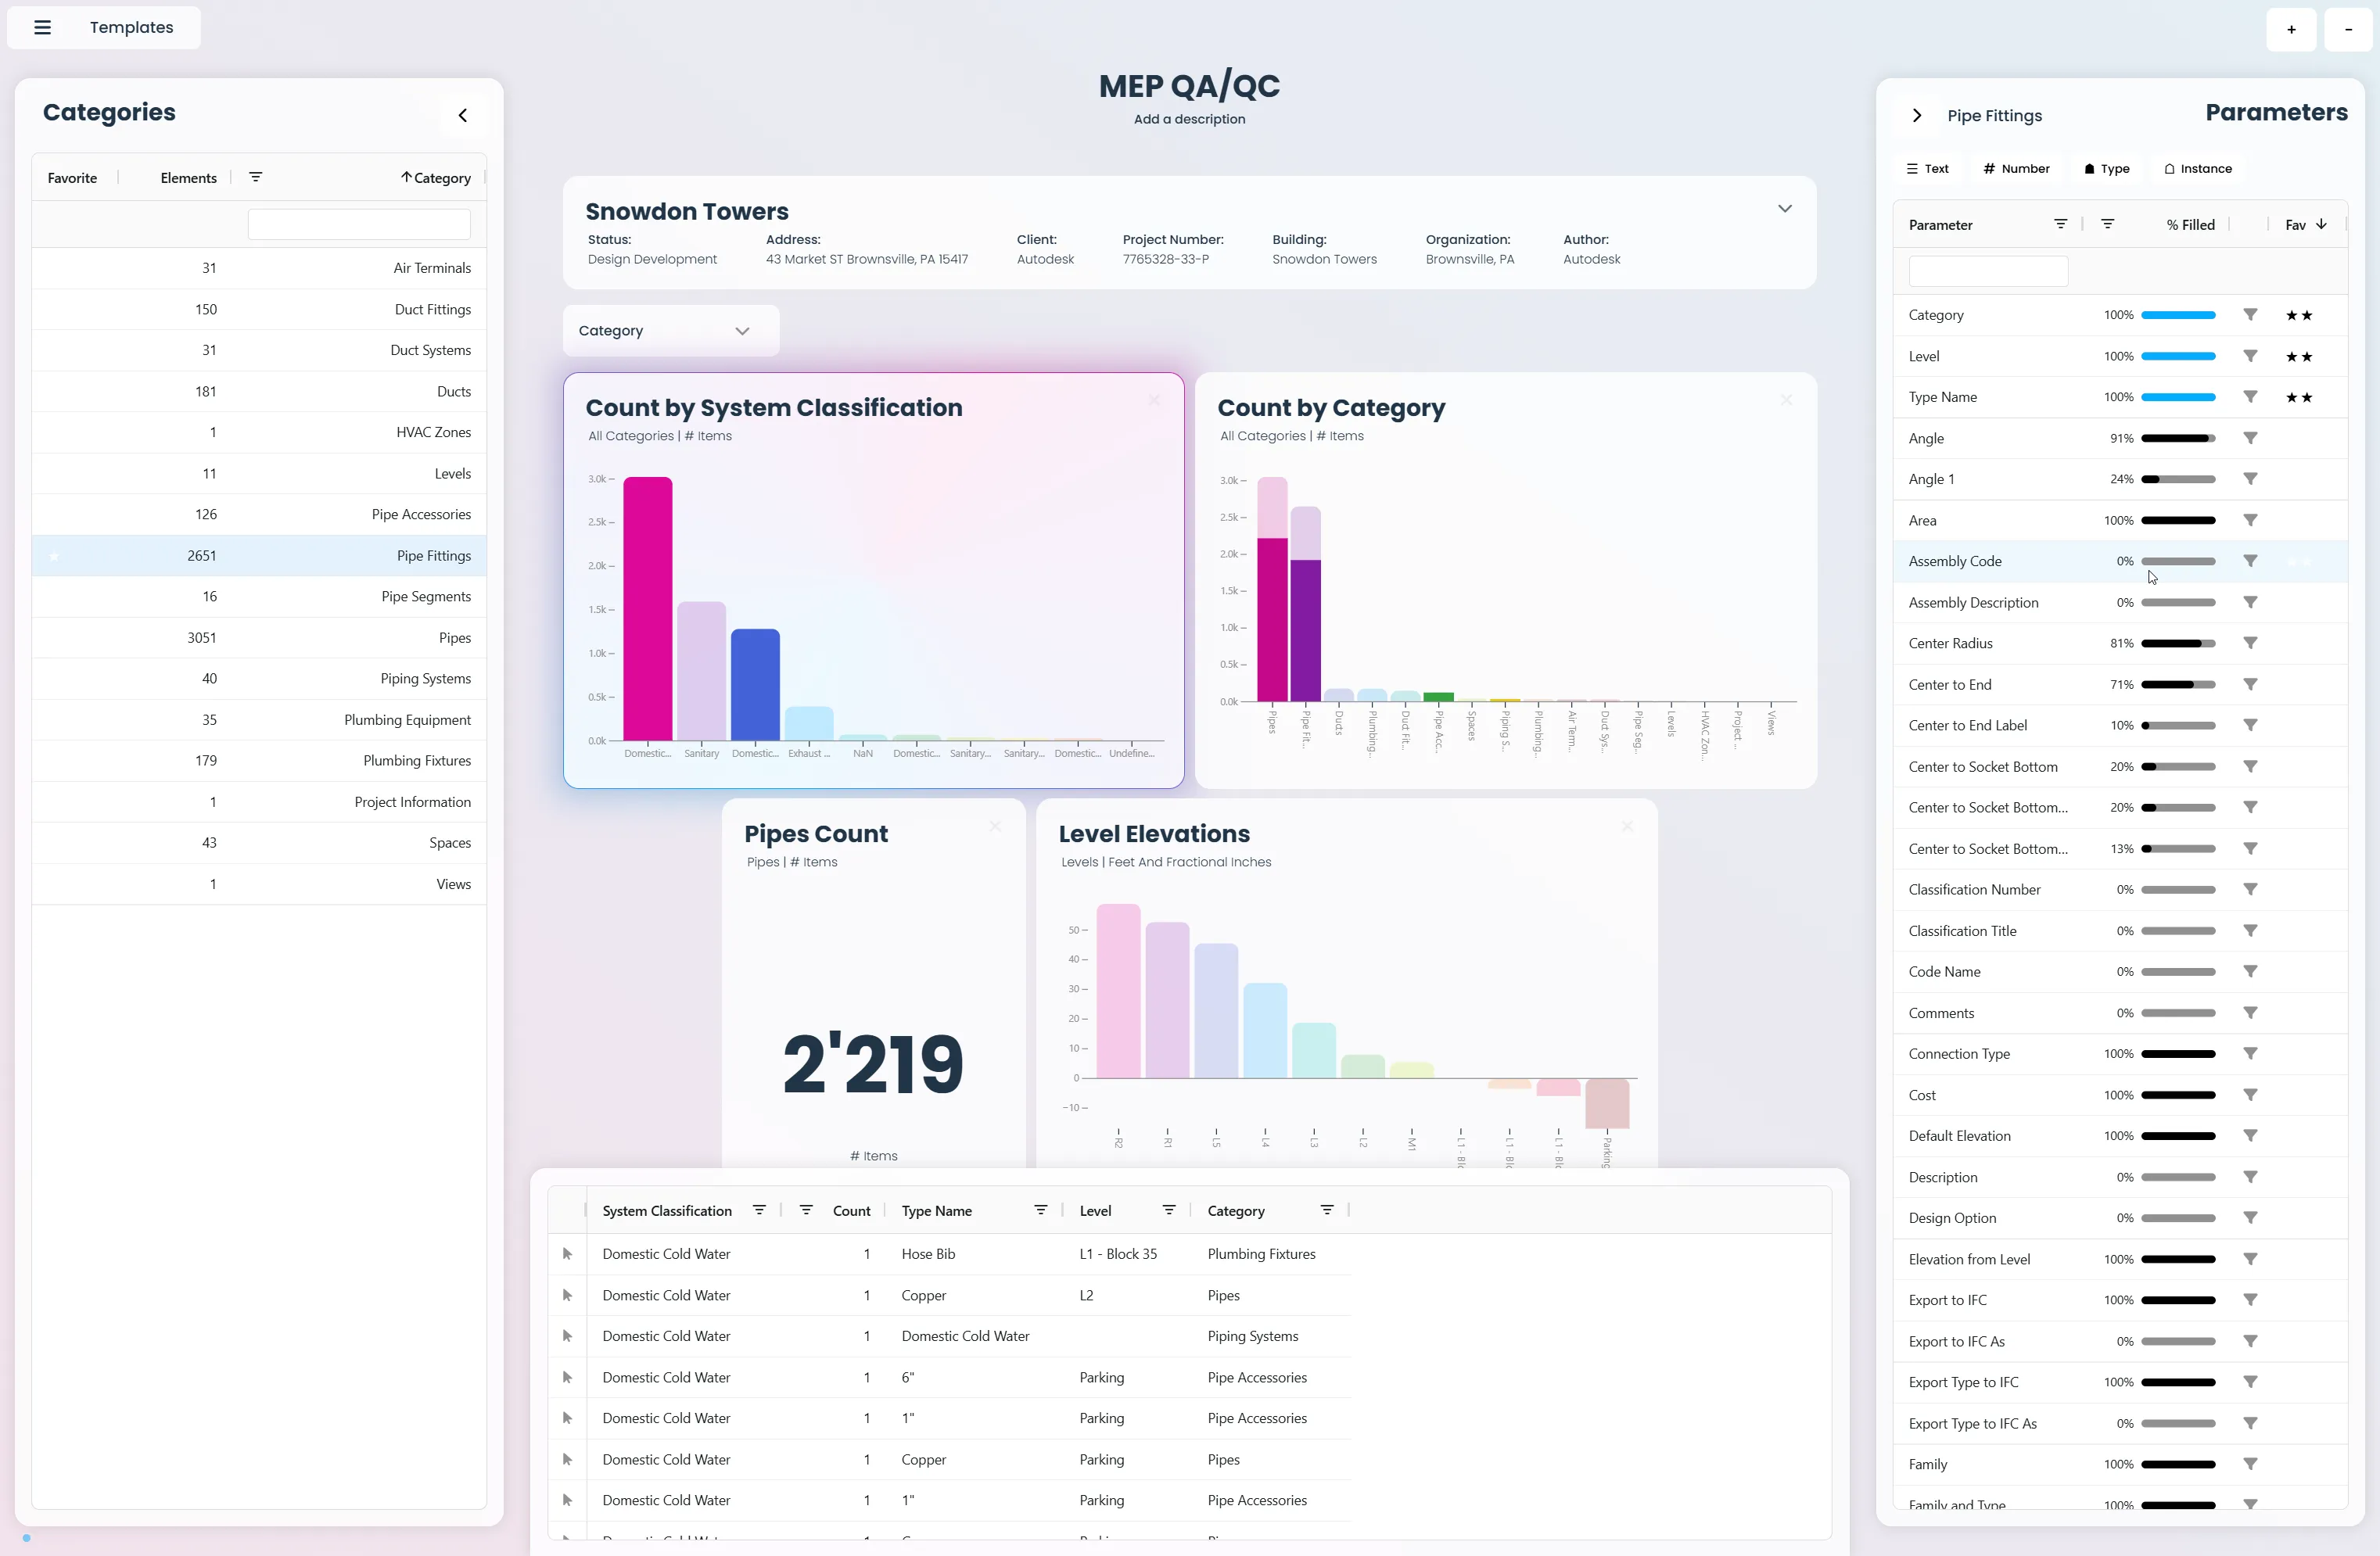This screenshot has width=2380, height=1556.
Task: Toggle the Text parameter filter
Action: pos(1927,169)
